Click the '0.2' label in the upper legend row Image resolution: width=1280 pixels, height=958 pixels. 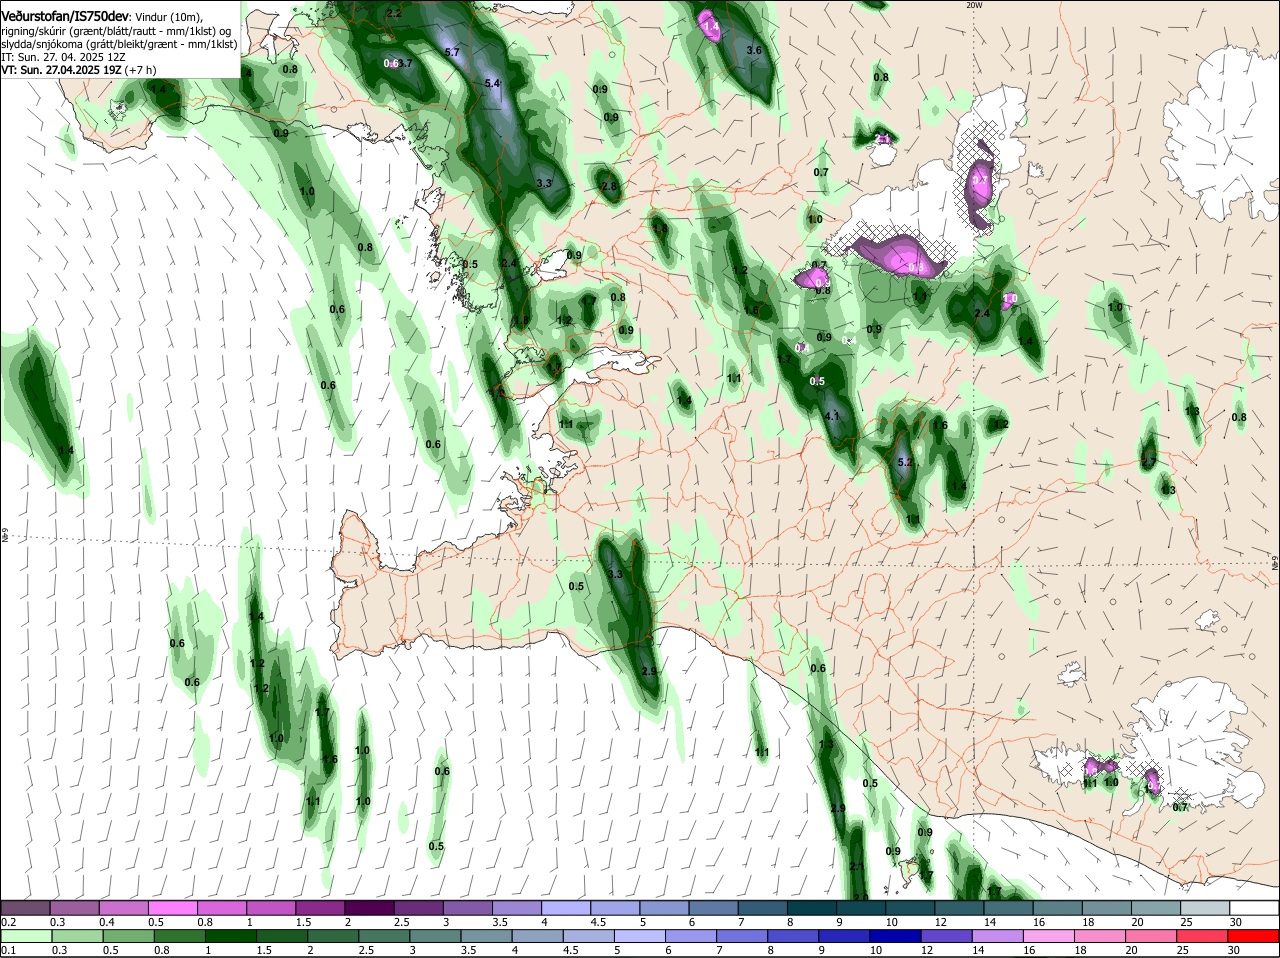click(8, 921)
